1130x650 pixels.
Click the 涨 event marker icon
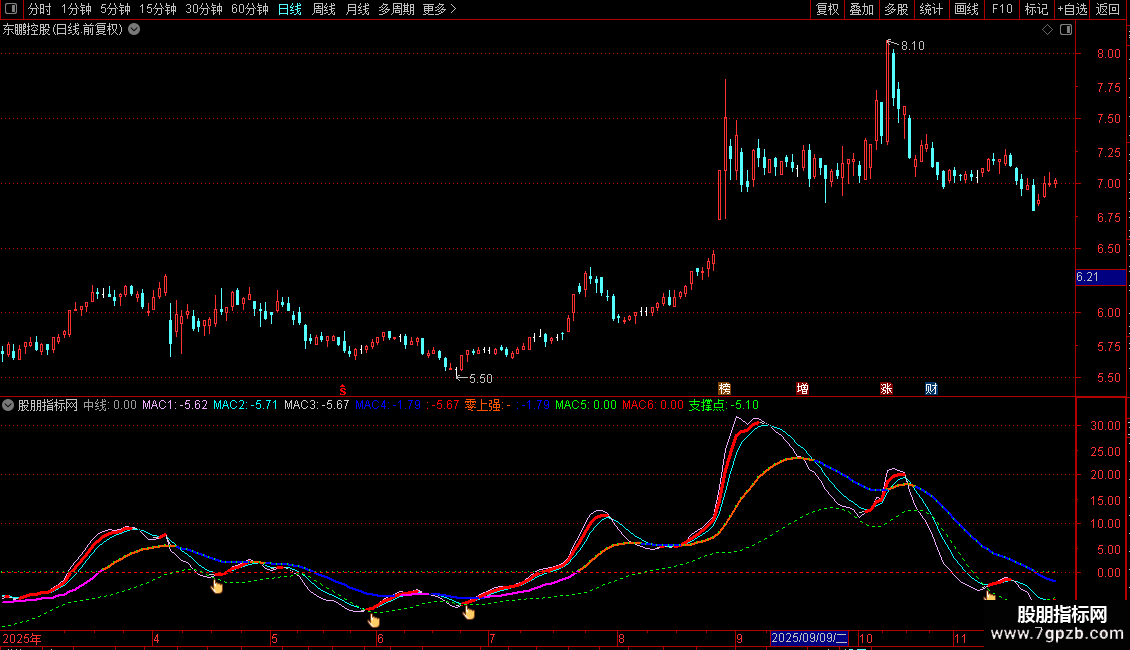click(886, 388)
